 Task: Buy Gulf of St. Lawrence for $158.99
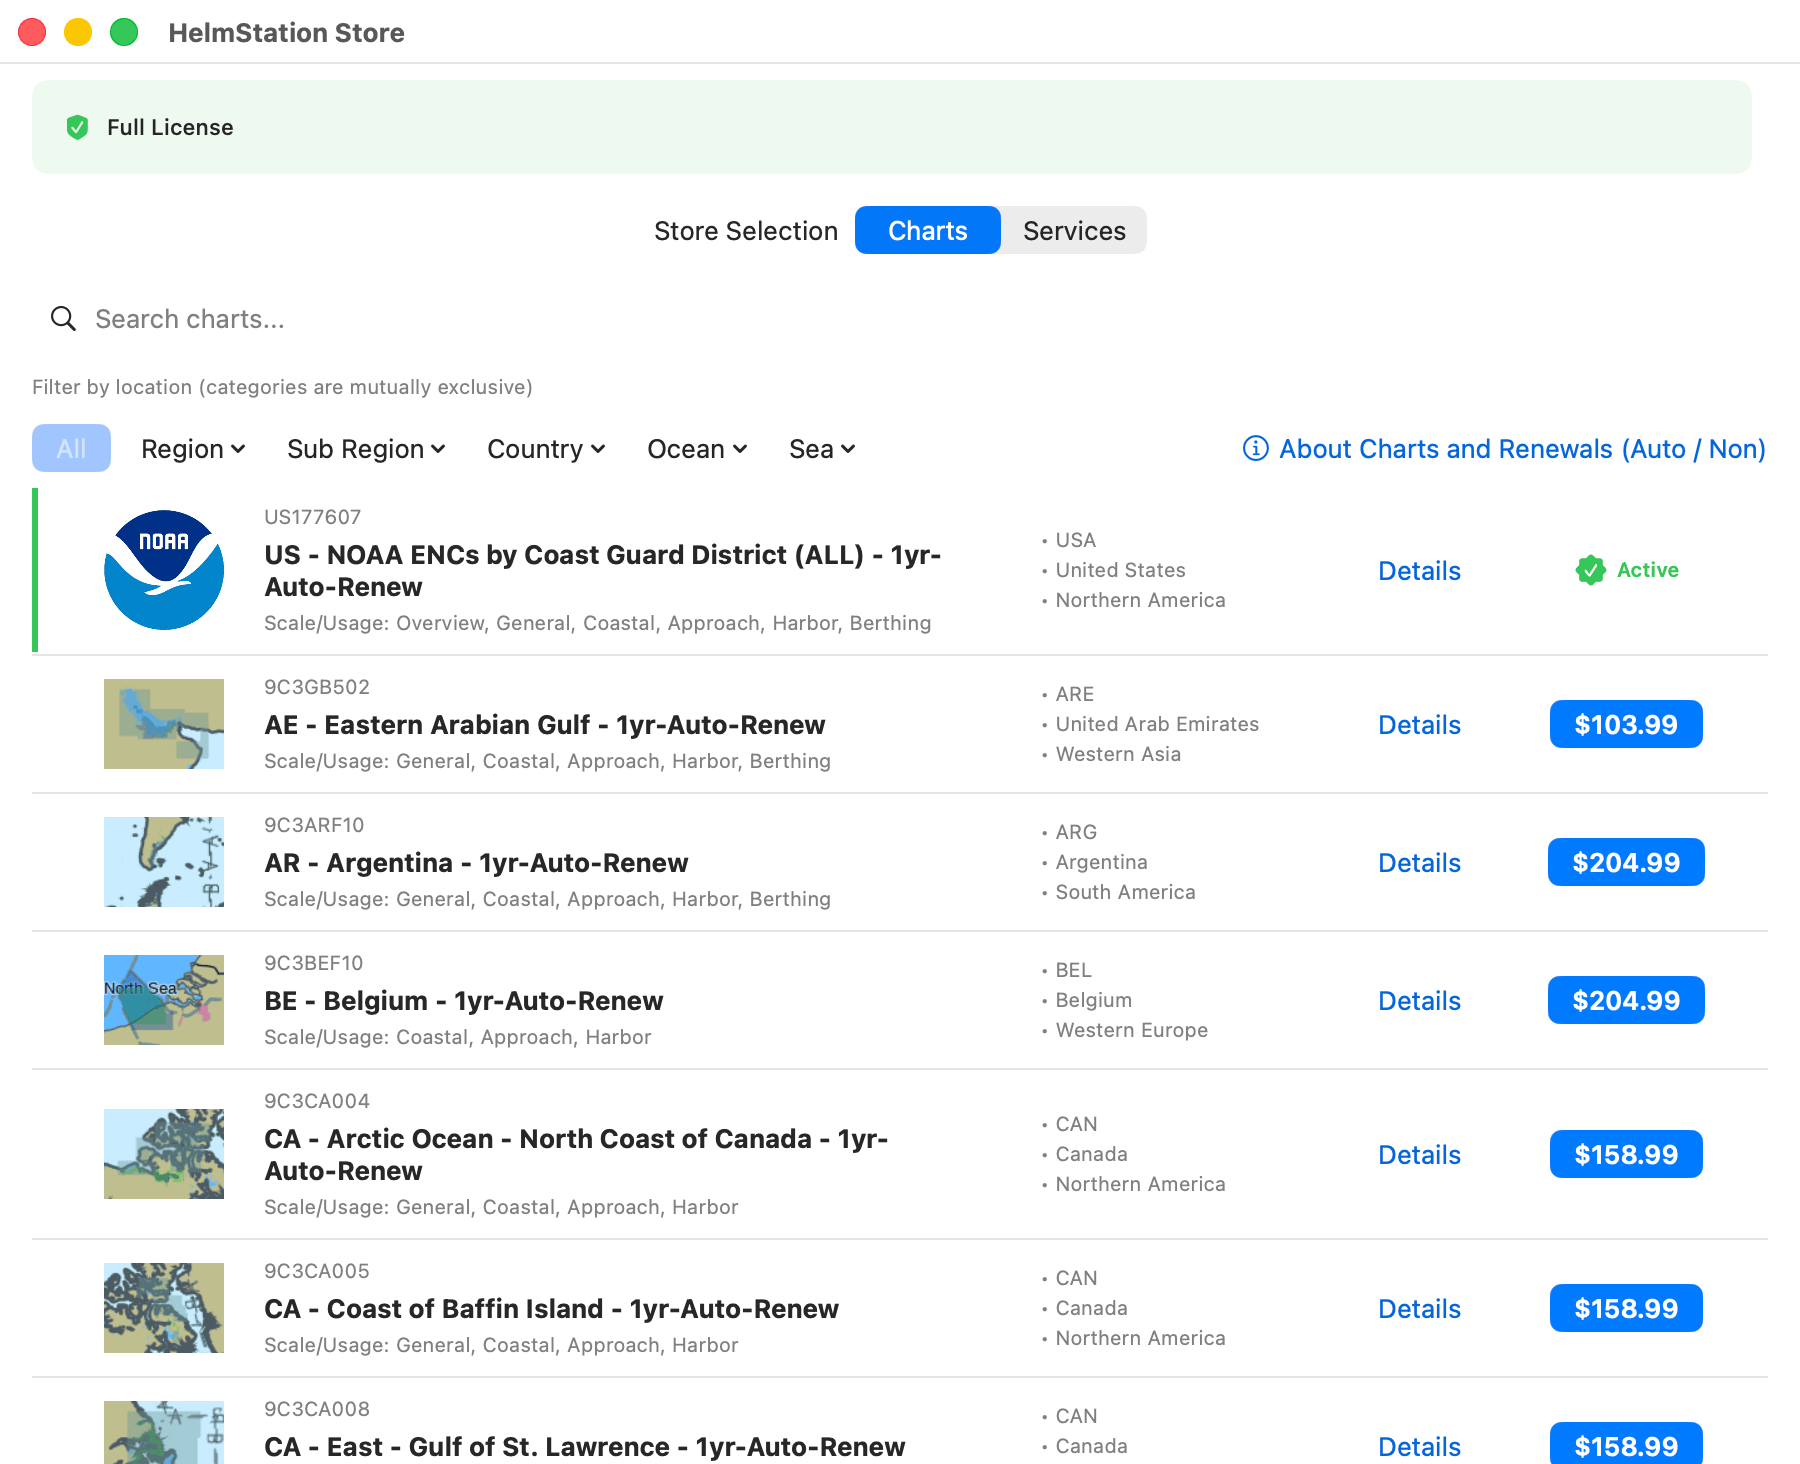[1626, 1443]
